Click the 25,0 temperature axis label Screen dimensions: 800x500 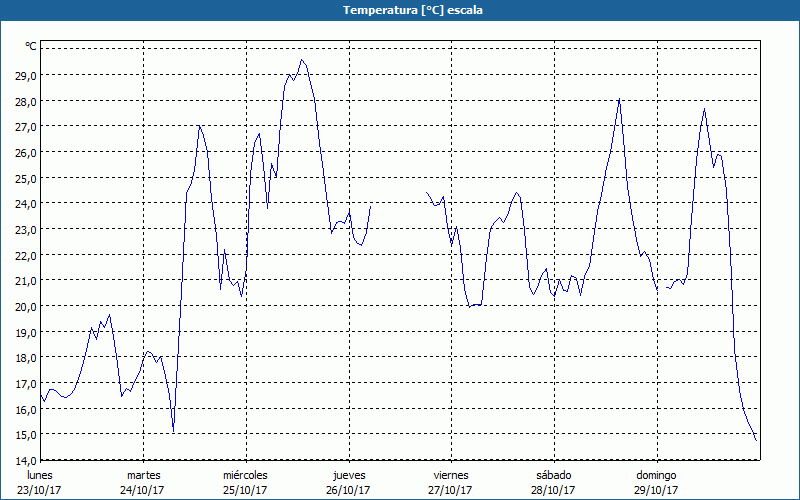(x=25, y=178)
